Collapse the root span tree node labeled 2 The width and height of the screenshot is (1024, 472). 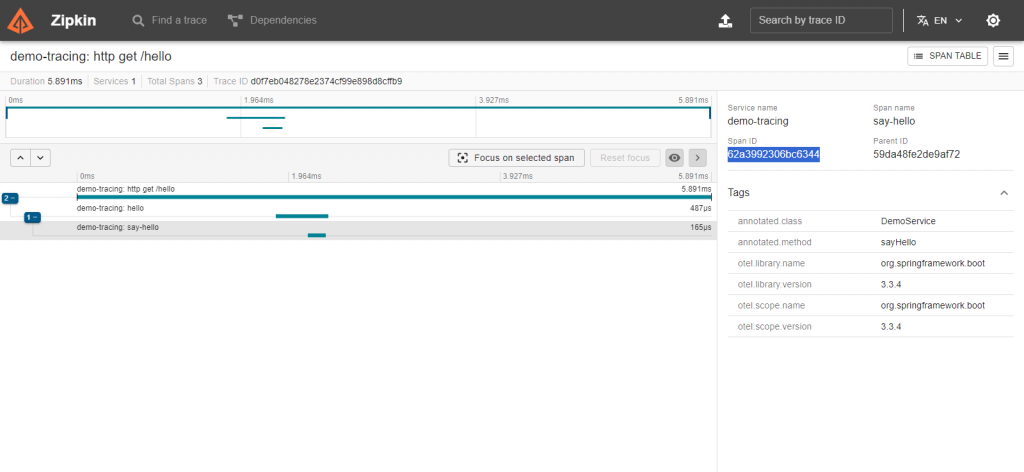[9, 198]
